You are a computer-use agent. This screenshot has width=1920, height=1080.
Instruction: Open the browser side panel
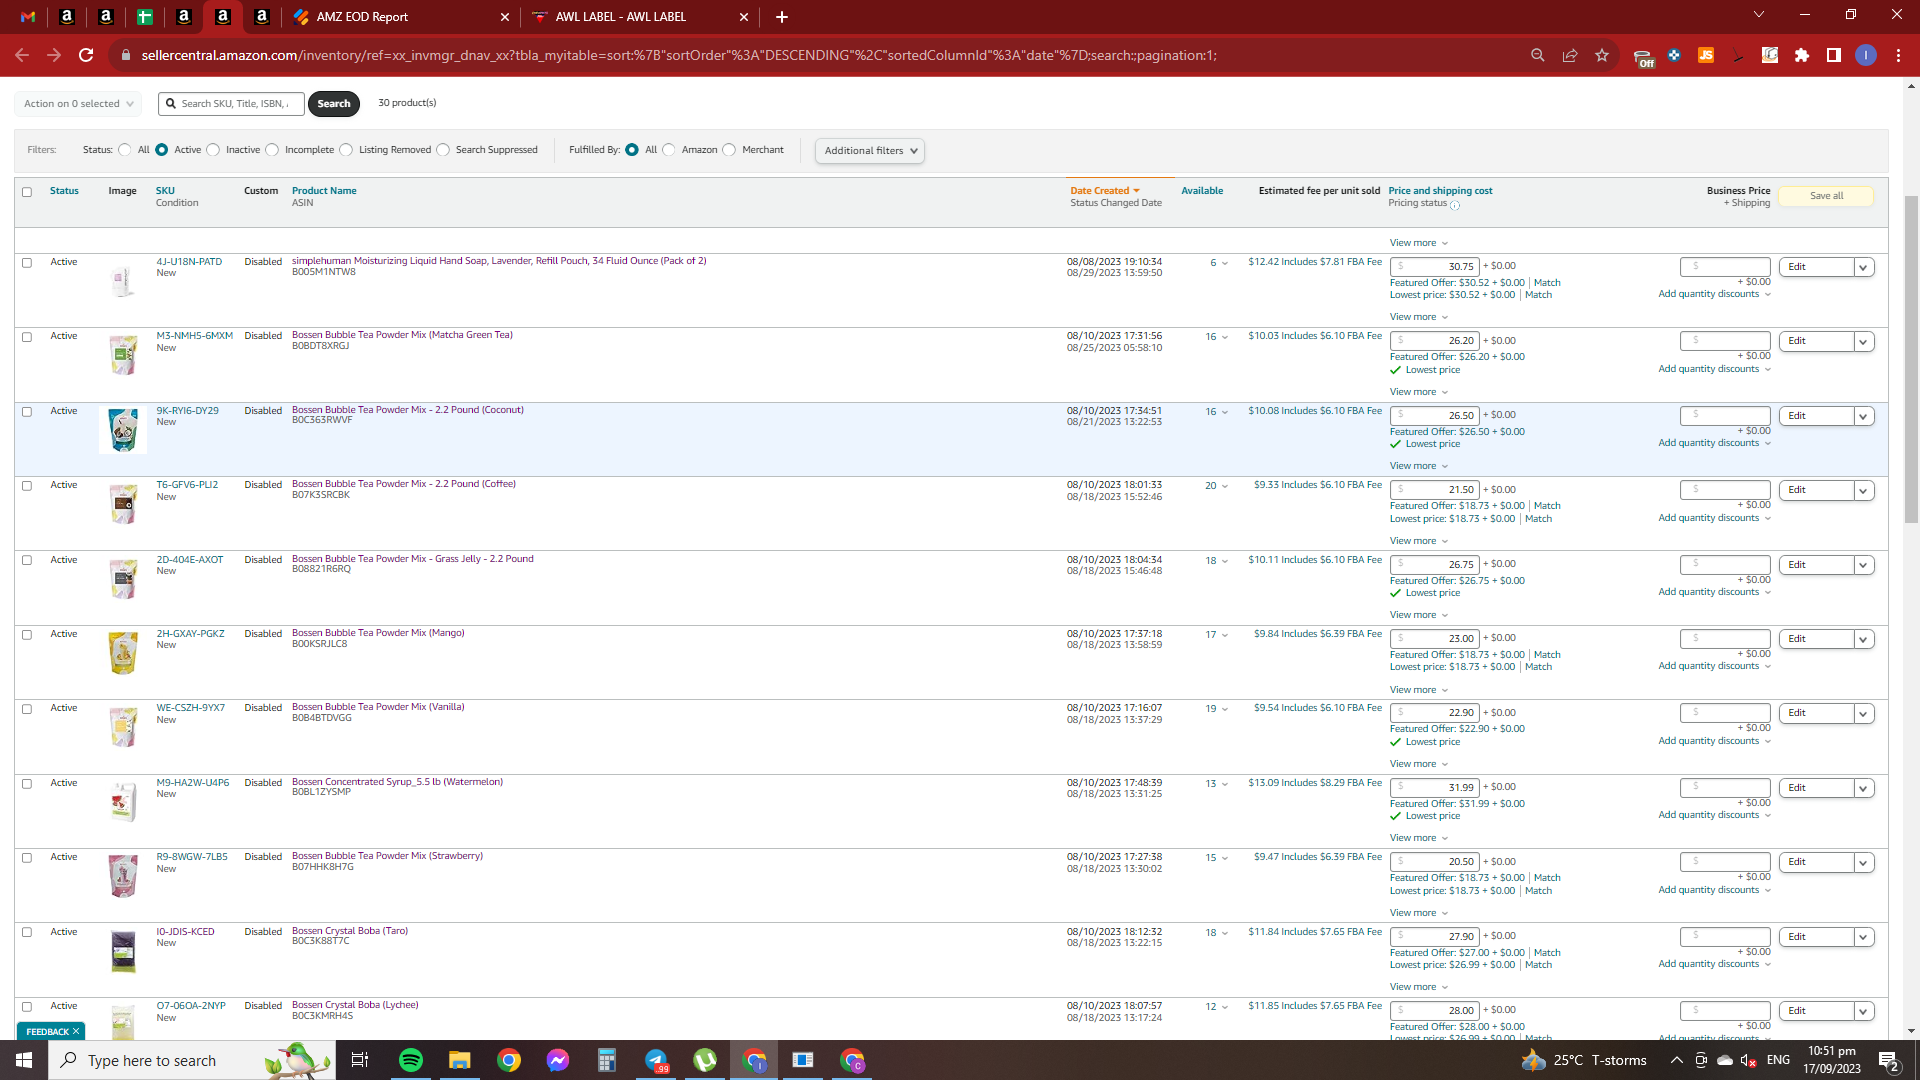tap(1834, 55)
